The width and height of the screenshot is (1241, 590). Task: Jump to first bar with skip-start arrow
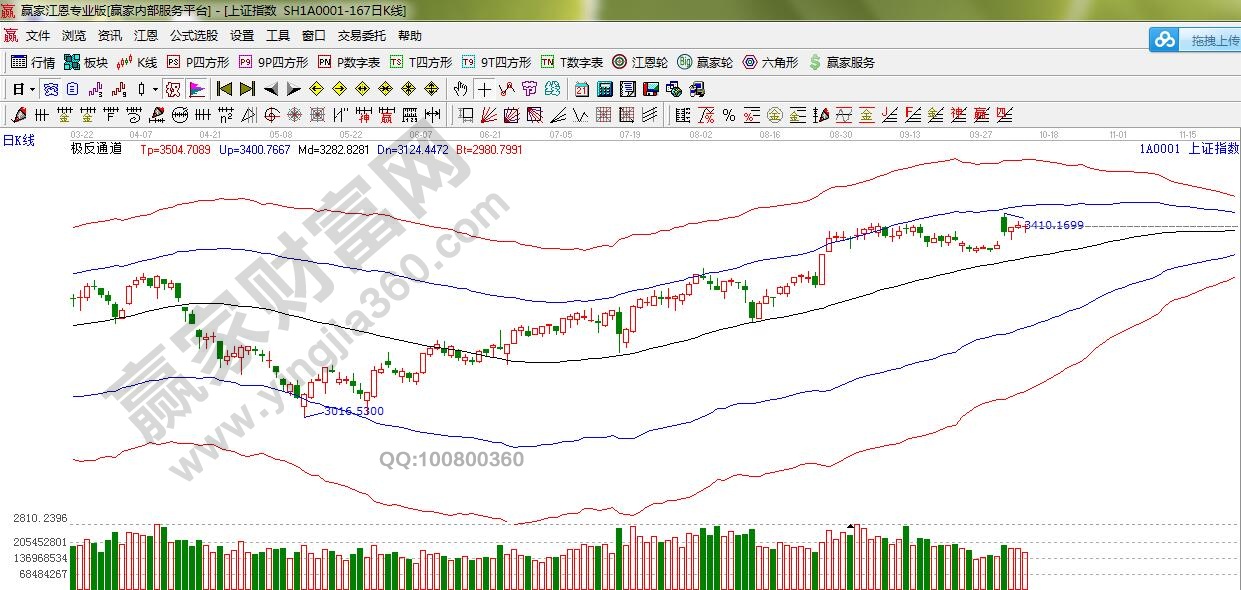click(x=224, y=89)
